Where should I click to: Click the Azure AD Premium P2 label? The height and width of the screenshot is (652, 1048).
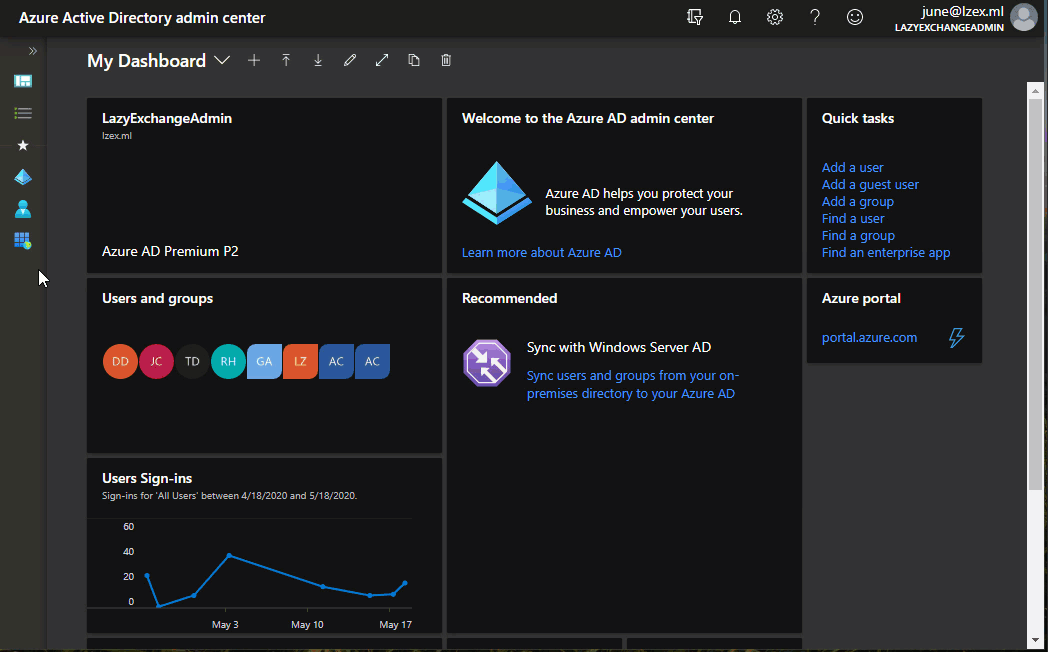pyautogui.click(x=170, y=252)
